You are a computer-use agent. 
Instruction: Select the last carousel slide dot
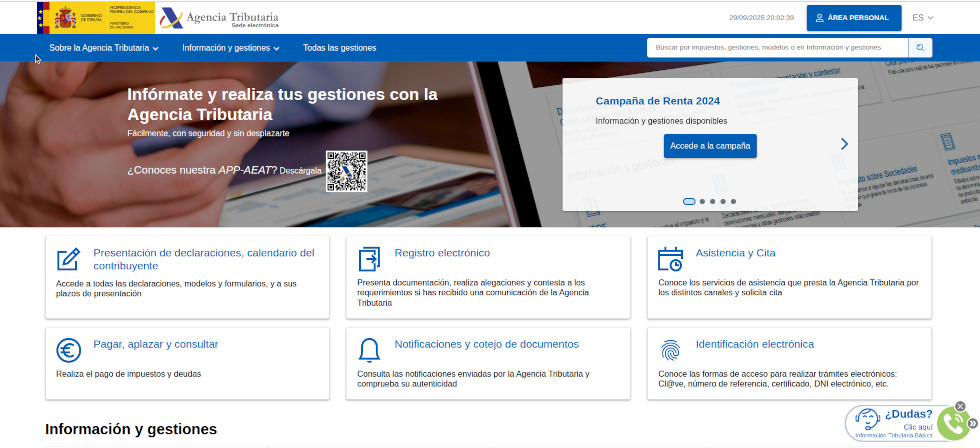733,201
